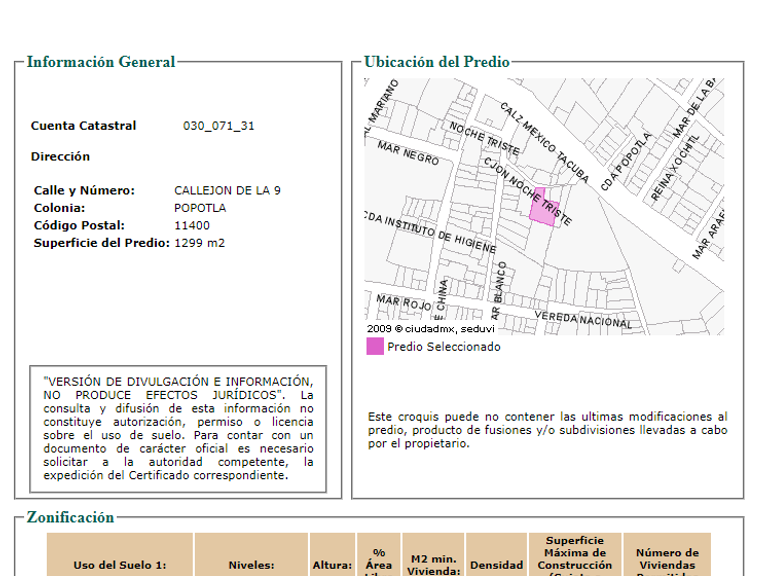The width and height of the screenshot is (768, 576).
Task: Click the Zonificación section heading
Action: click(70, 517)
